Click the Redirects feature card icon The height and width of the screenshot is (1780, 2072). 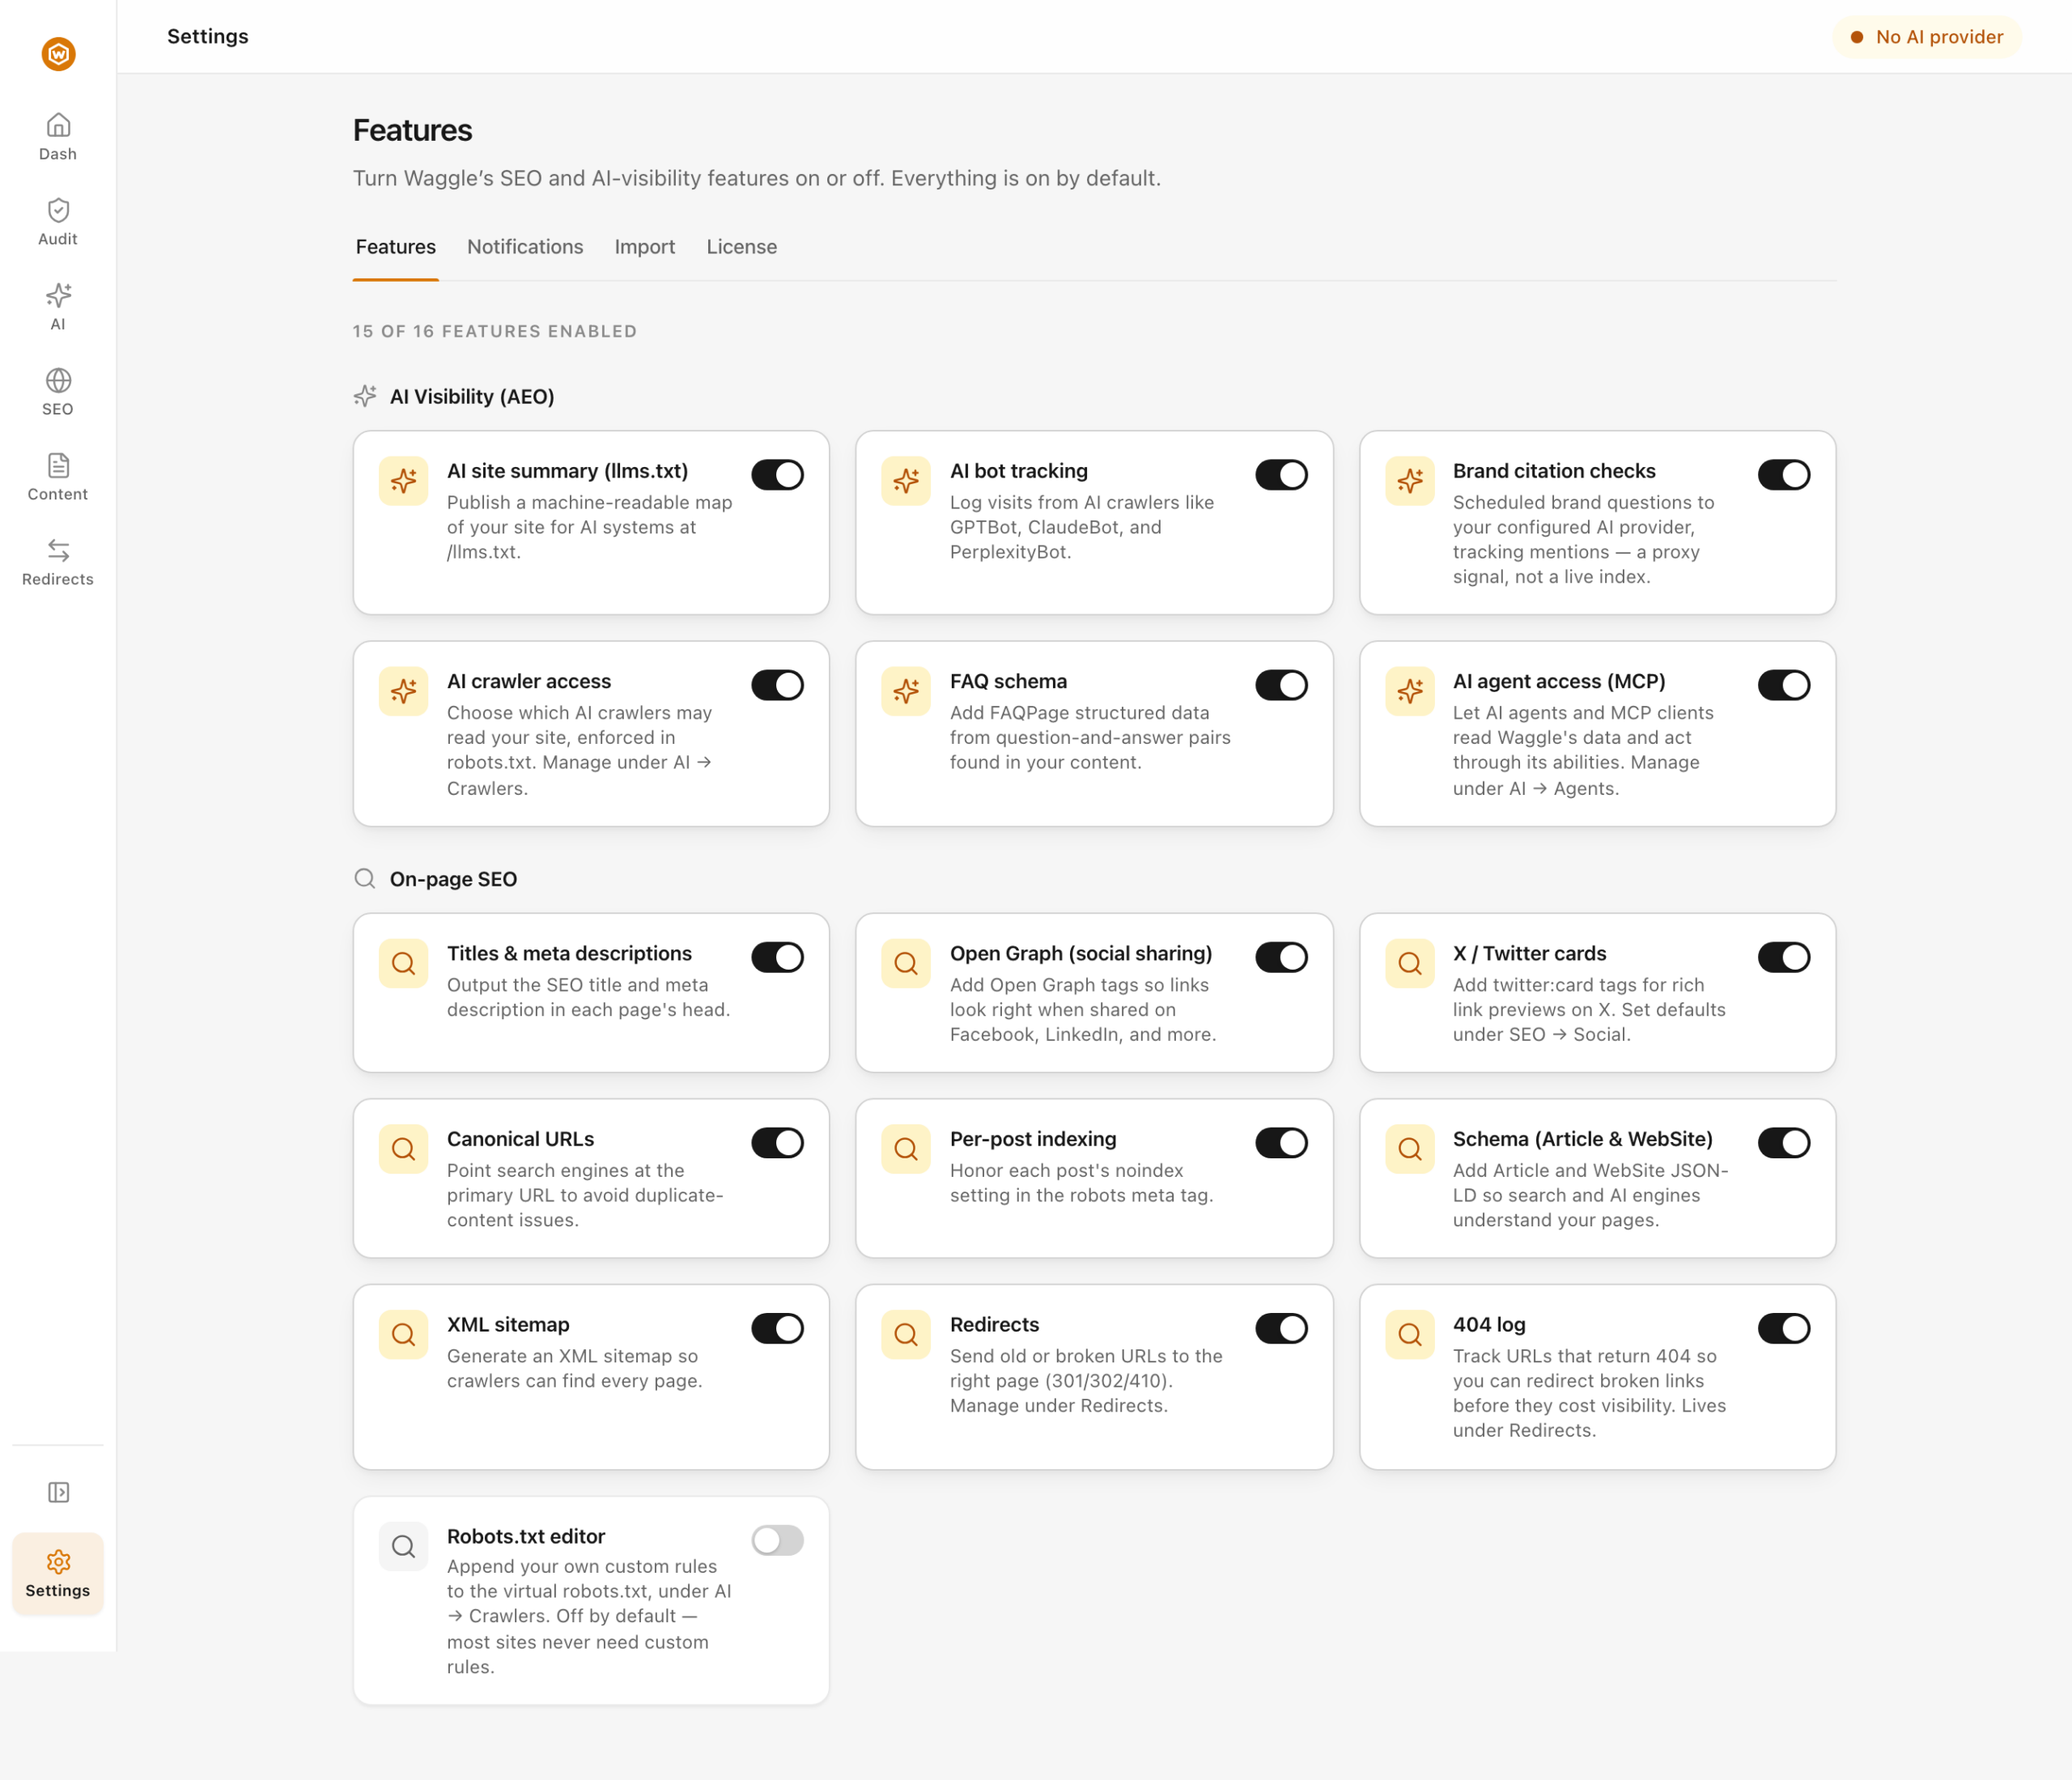(906, 1334)
